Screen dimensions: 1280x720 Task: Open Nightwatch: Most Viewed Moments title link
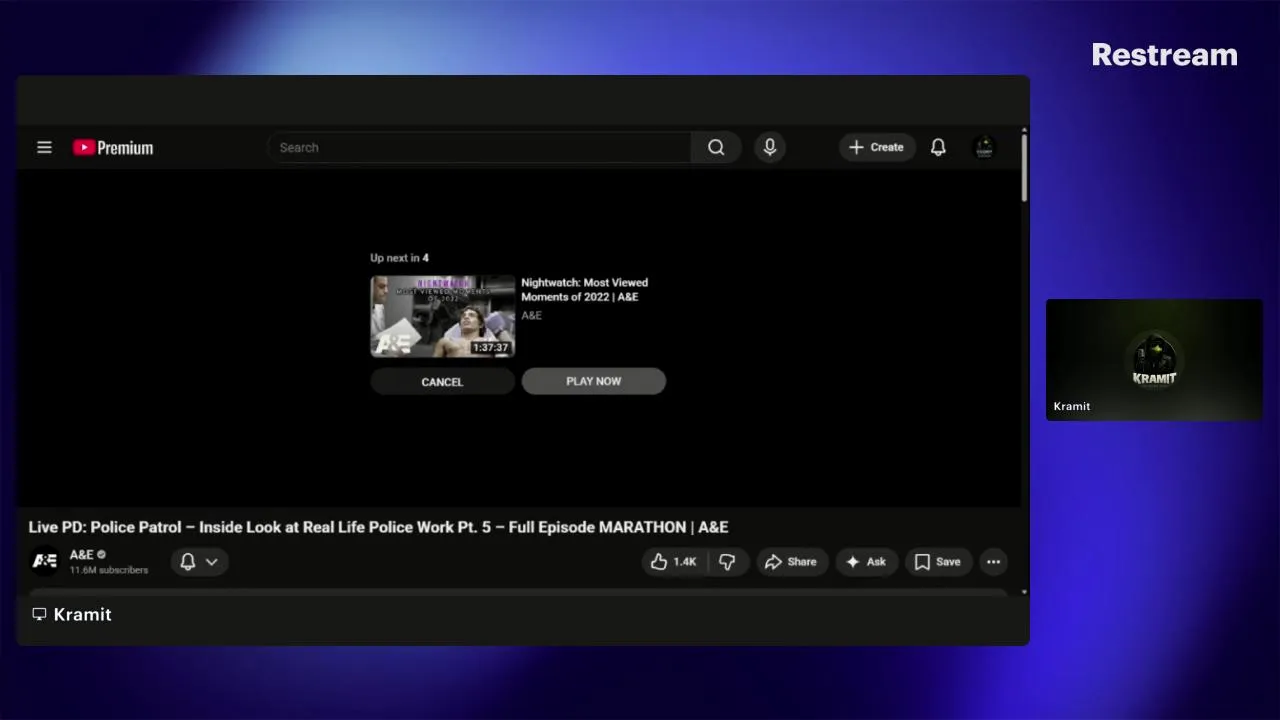(x=584, y=290)
